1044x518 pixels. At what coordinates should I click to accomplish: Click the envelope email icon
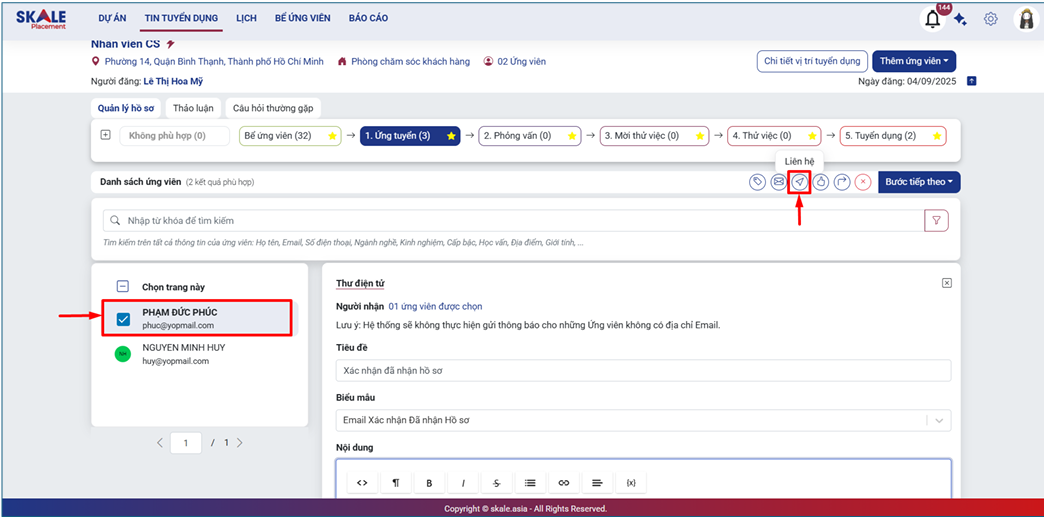click(778, 182)
